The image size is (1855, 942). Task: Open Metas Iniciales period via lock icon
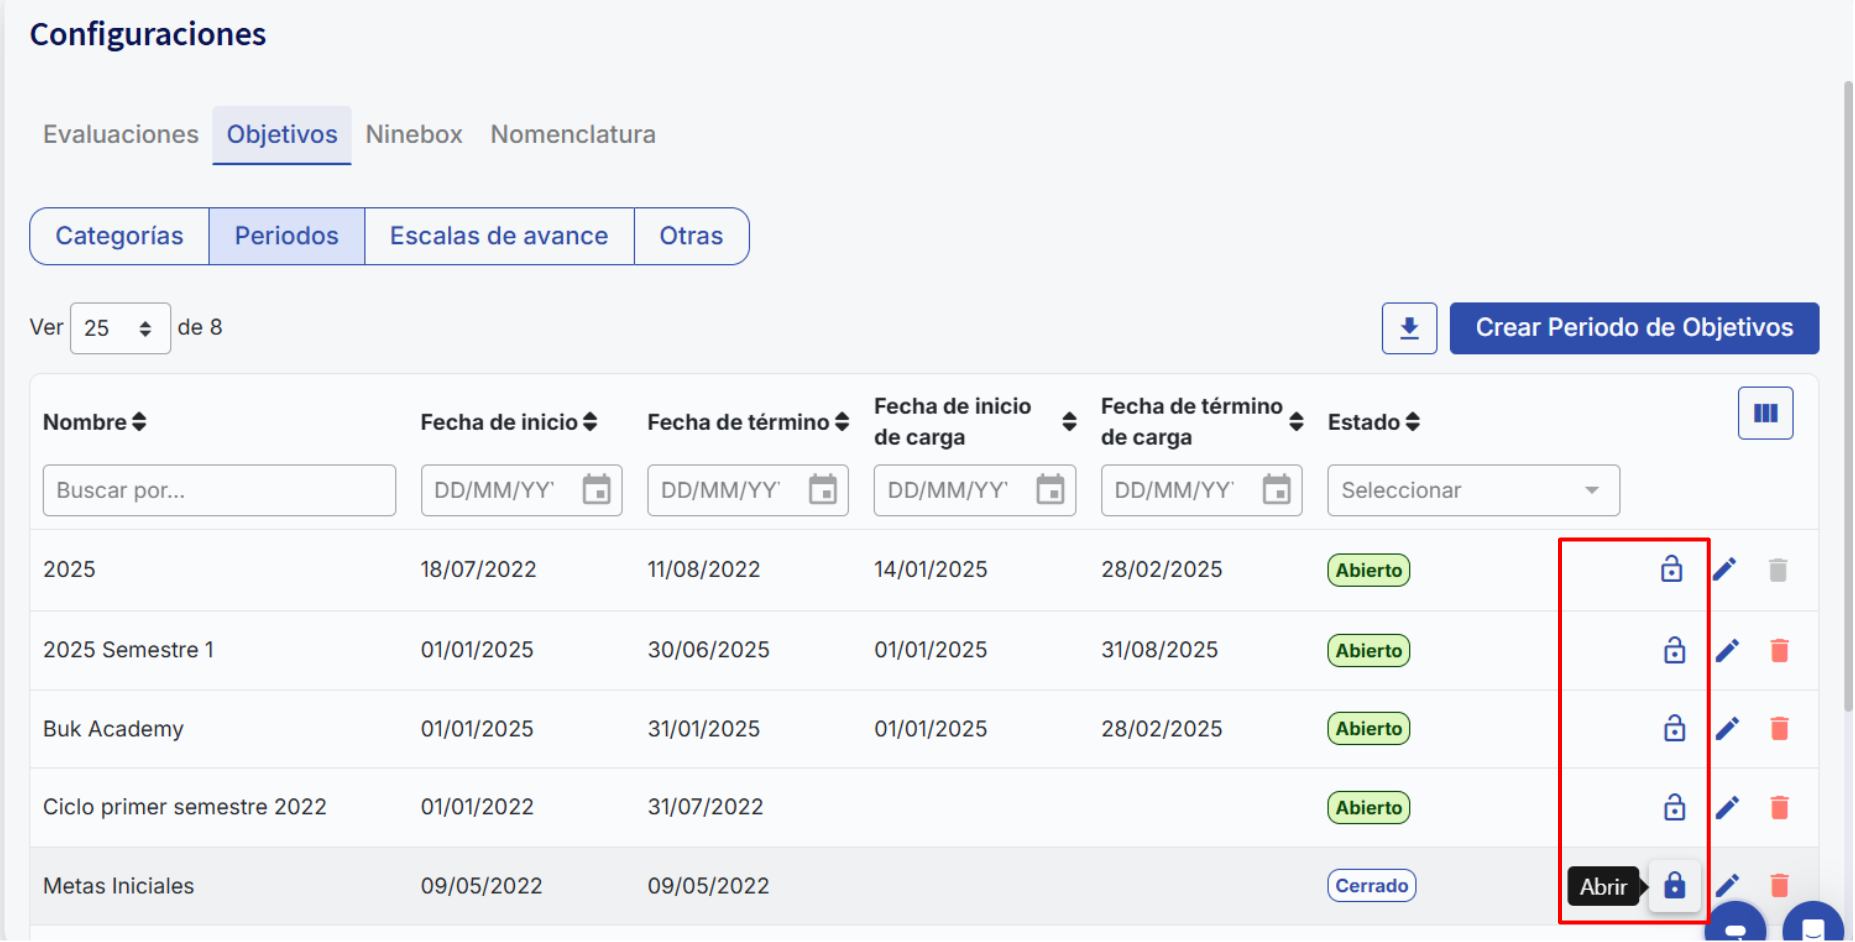1673,886
